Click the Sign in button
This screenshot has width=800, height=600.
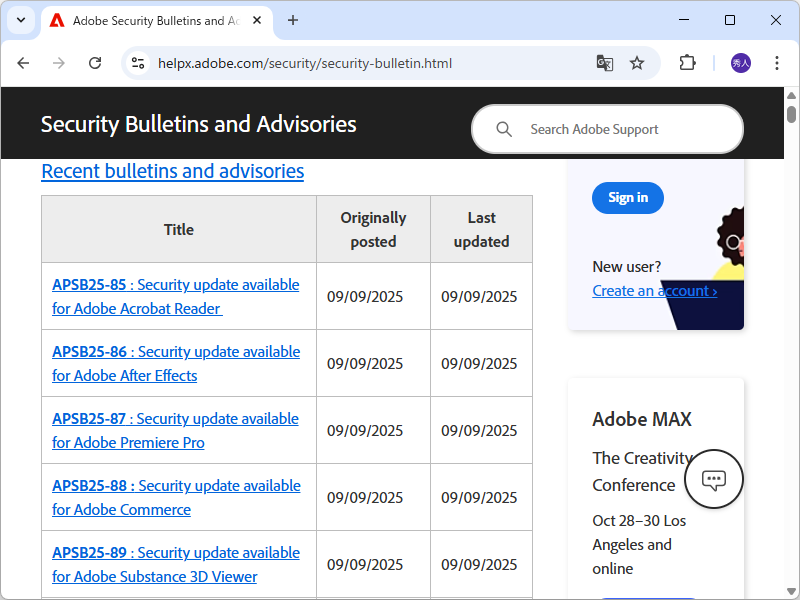pyautogui.click(x=628, y=198)
